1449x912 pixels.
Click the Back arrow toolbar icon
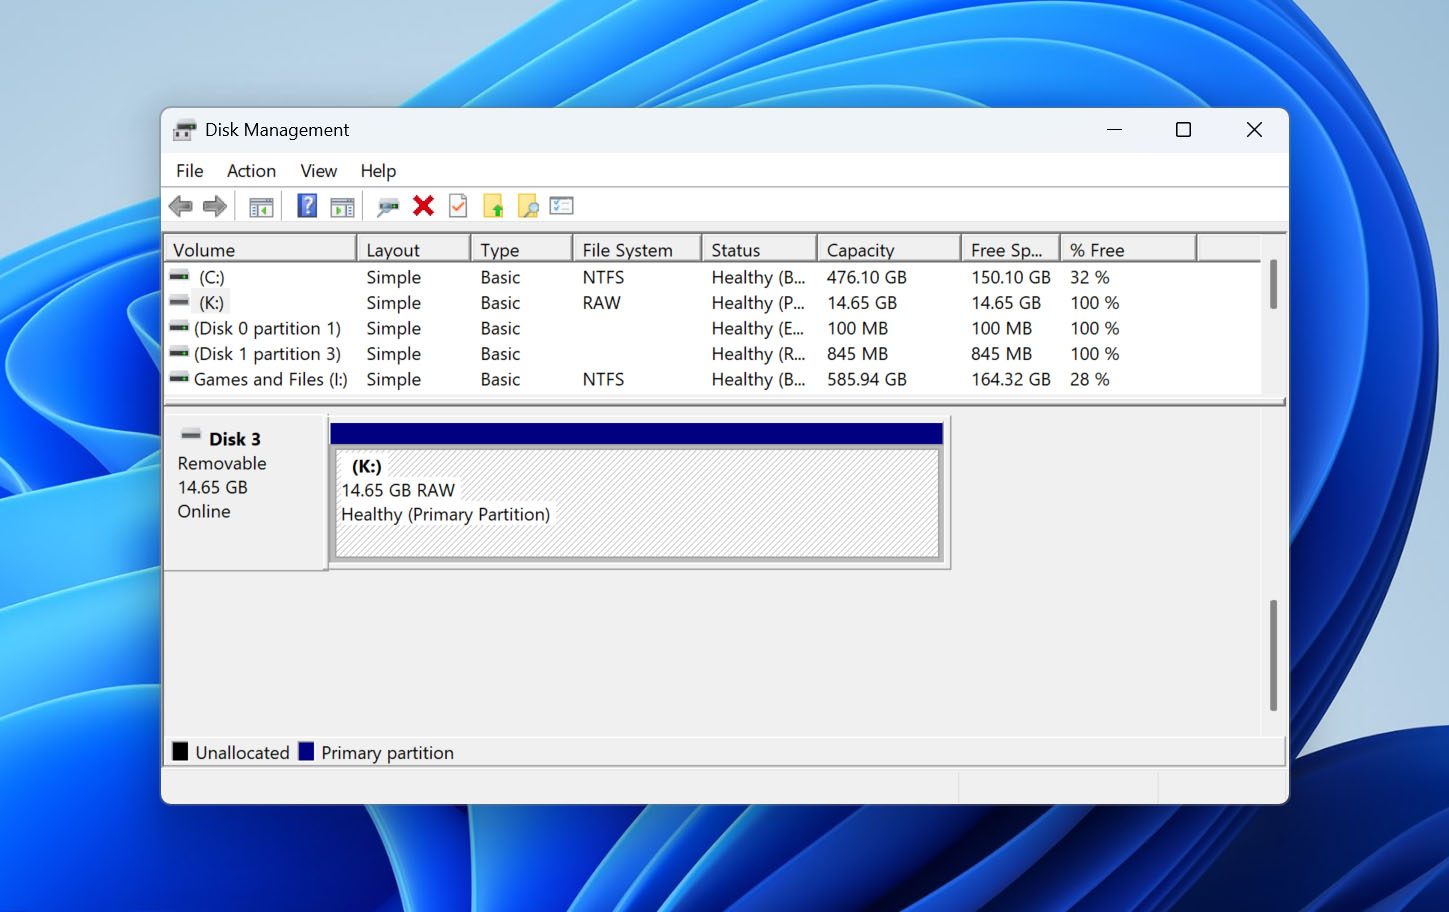tap(181, 207)
